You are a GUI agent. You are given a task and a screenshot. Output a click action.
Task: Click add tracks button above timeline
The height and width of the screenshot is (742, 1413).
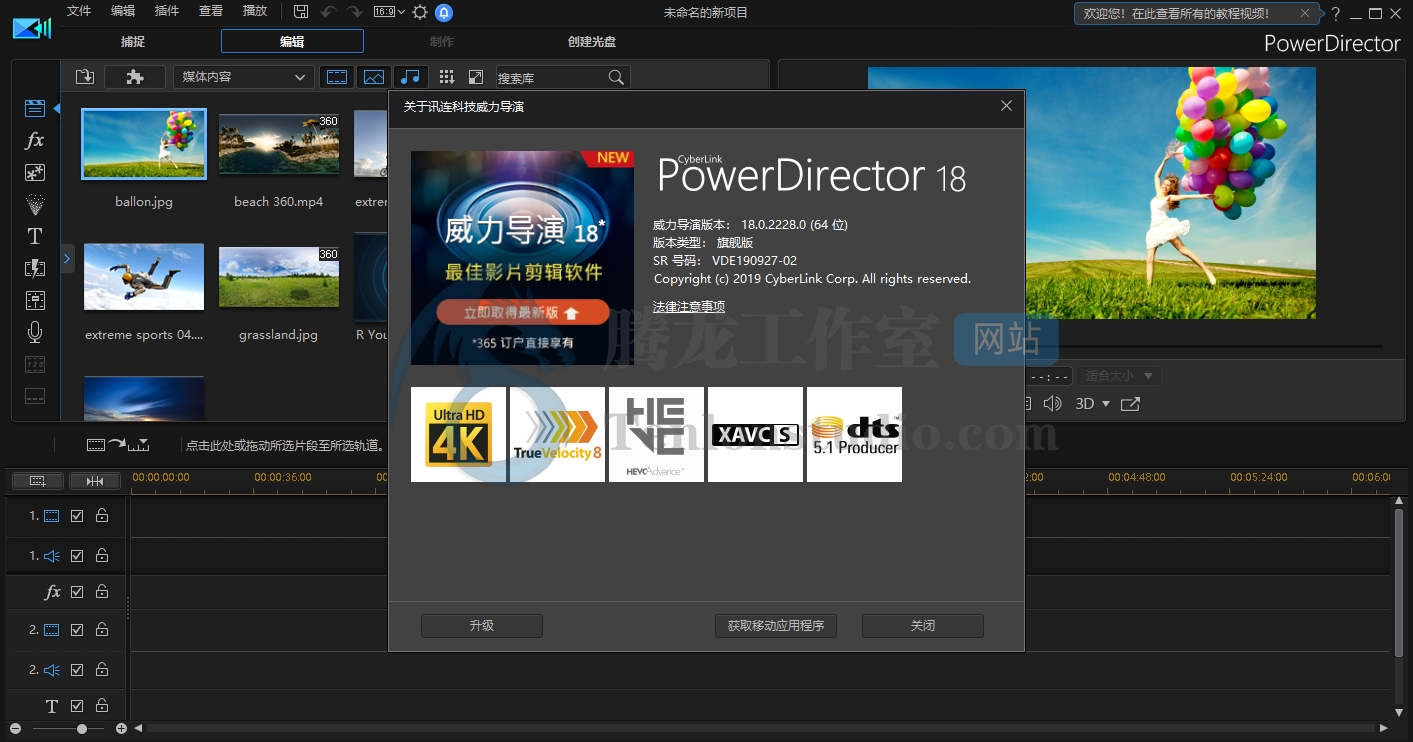click(38, 481)
